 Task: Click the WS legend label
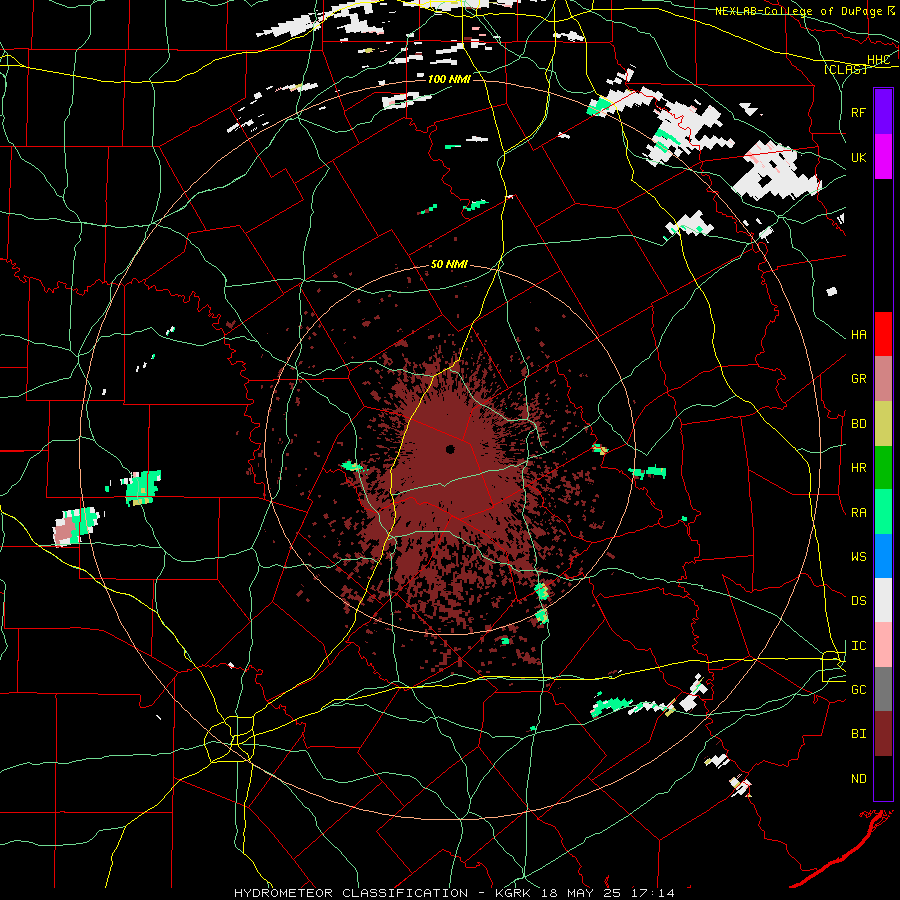(x=858, y=557)
